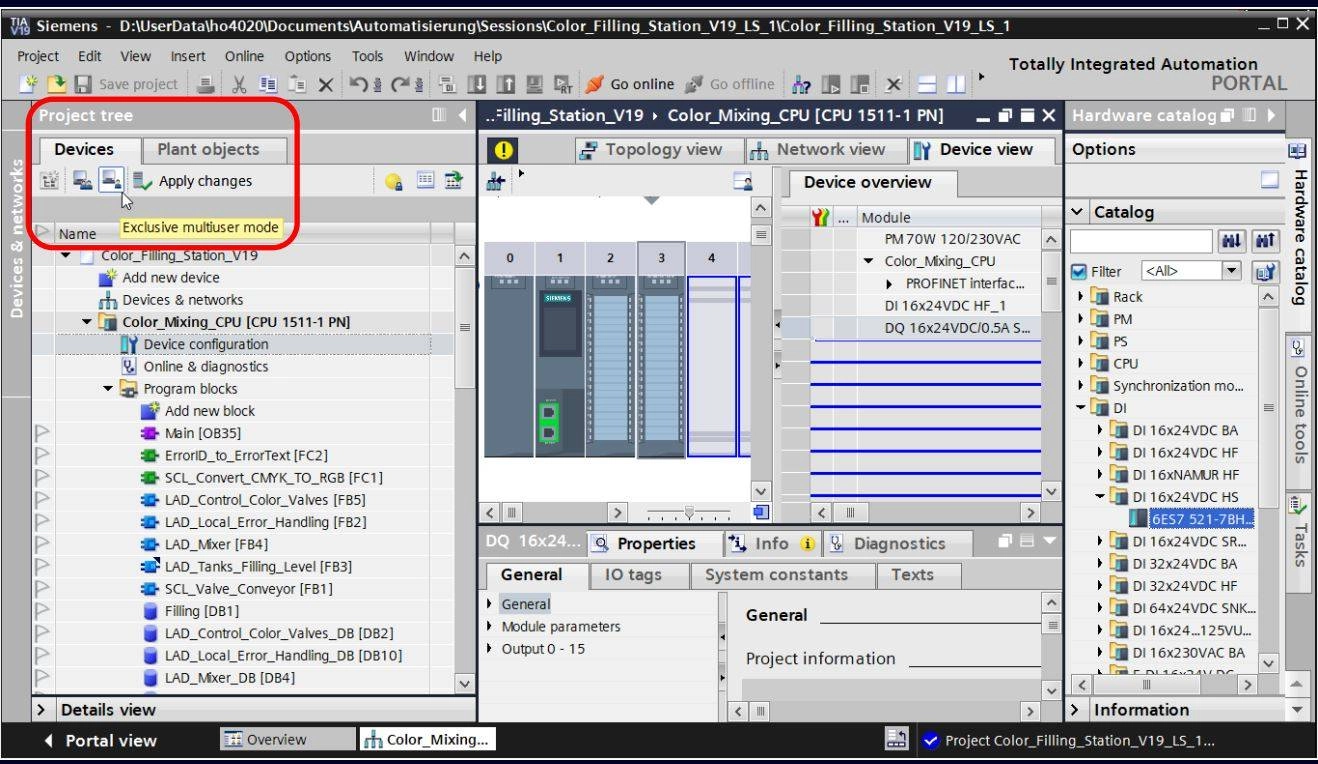Open the Project menu
Image resolution: width=1318 pixels, height=764 pixels.
40,57
